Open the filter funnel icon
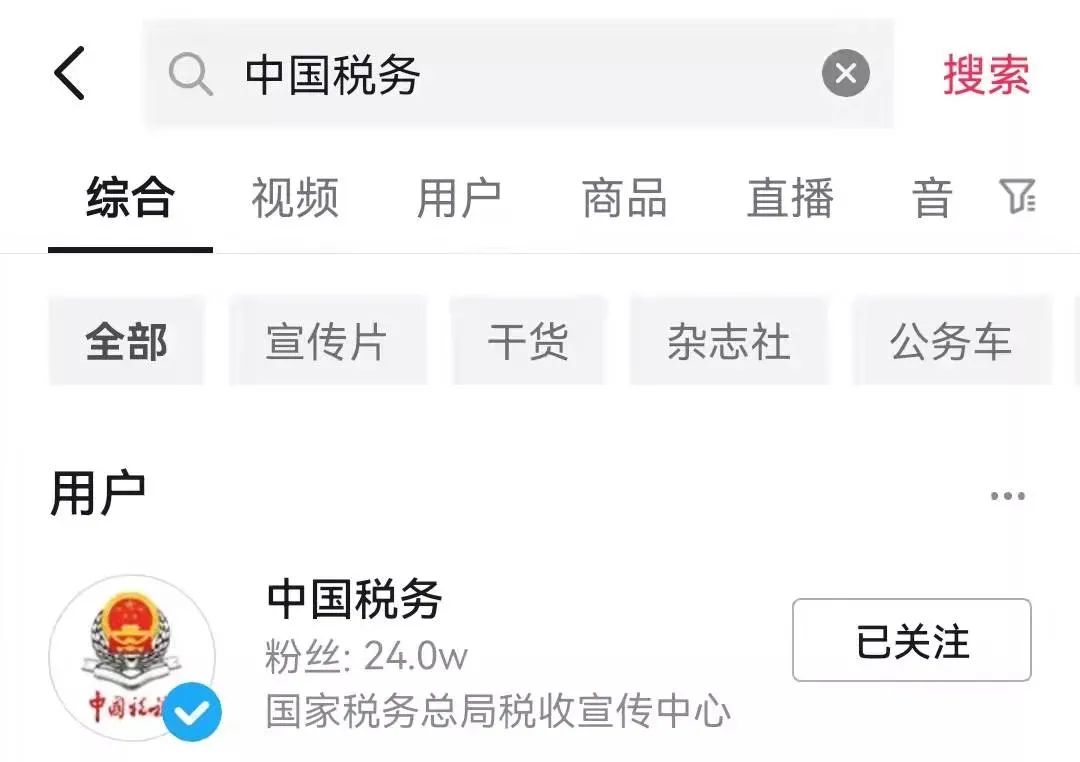The height and width of the screenshot is (762, 1080). click(x=1017, y=196)
